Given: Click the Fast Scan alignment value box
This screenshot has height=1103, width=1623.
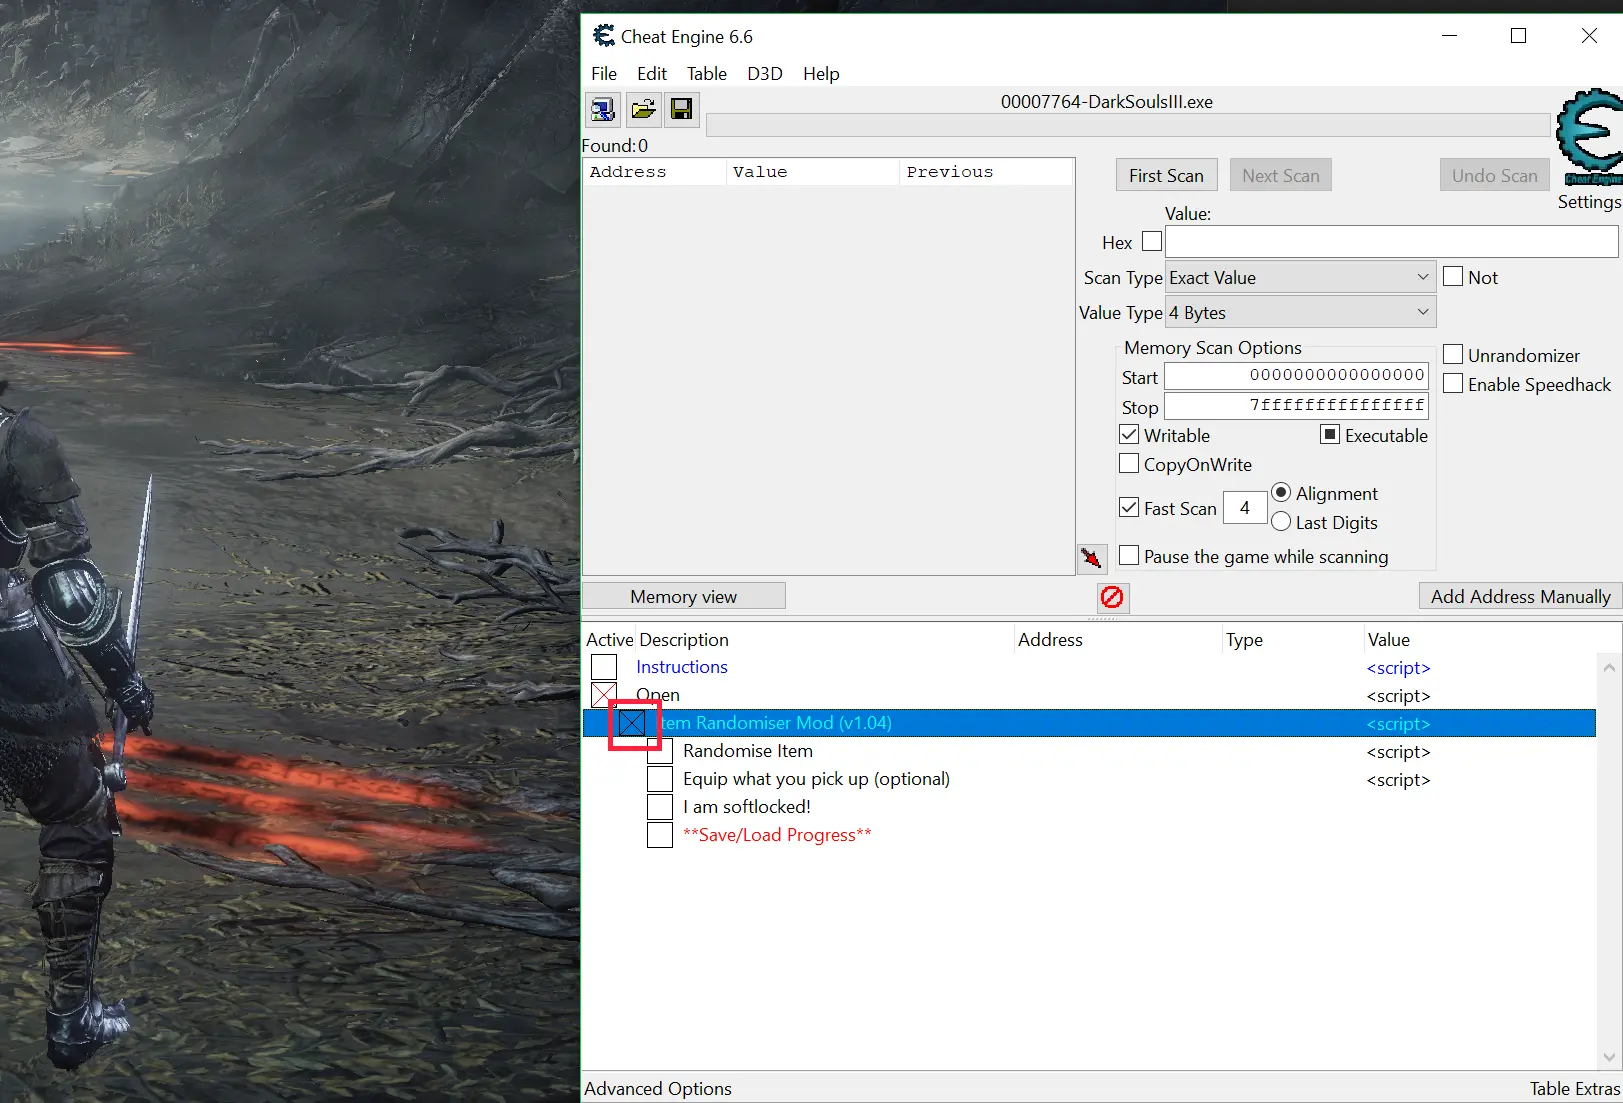Looking at the screenshot, I should pyautogui.click(x=1245, y=507).
